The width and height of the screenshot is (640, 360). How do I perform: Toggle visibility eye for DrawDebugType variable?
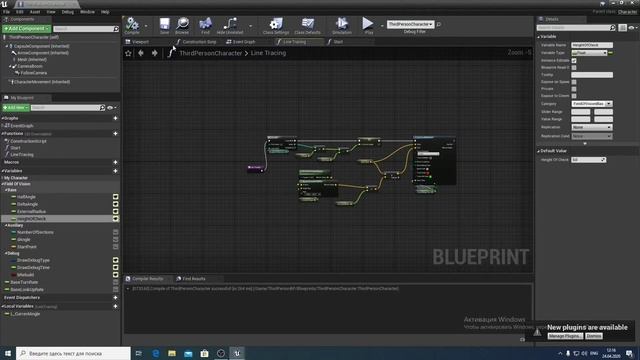pyautogui.click(x=116, y=260)
